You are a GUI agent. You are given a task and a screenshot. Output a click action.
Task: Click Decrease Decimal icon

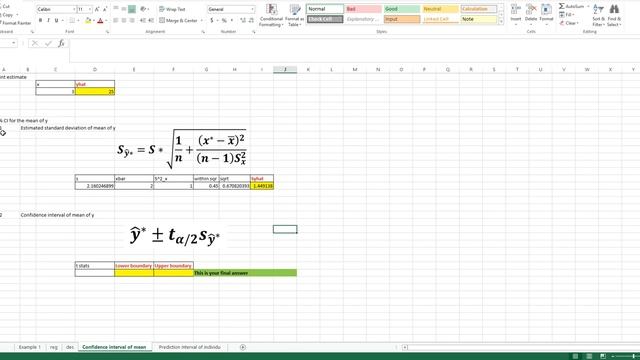click(251, 20)
